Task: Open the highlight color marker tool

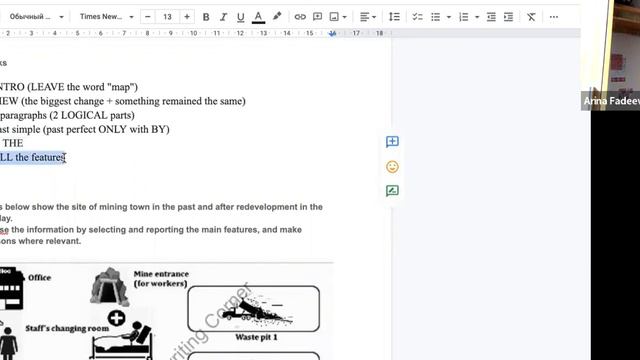Action: (x=277, y=17)
